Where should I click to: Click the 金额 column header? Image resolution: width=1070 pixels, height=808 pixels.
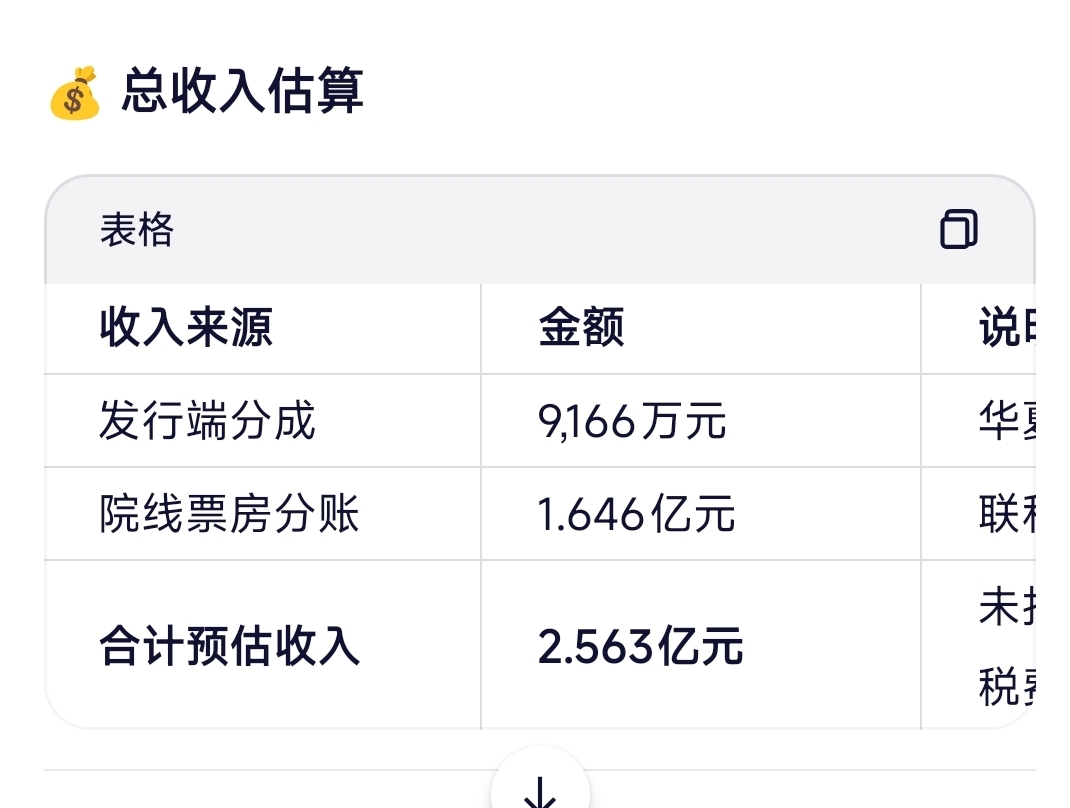pyautogui.click(x=581, y=328)
